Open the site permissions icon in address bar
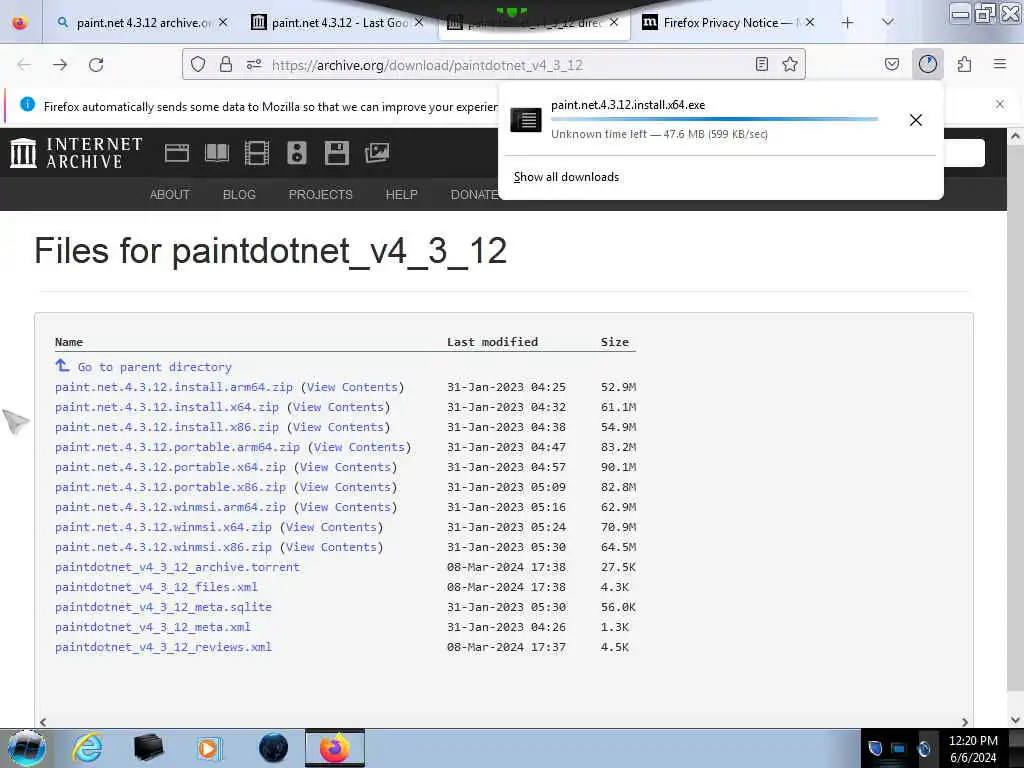 click(254, 64)
